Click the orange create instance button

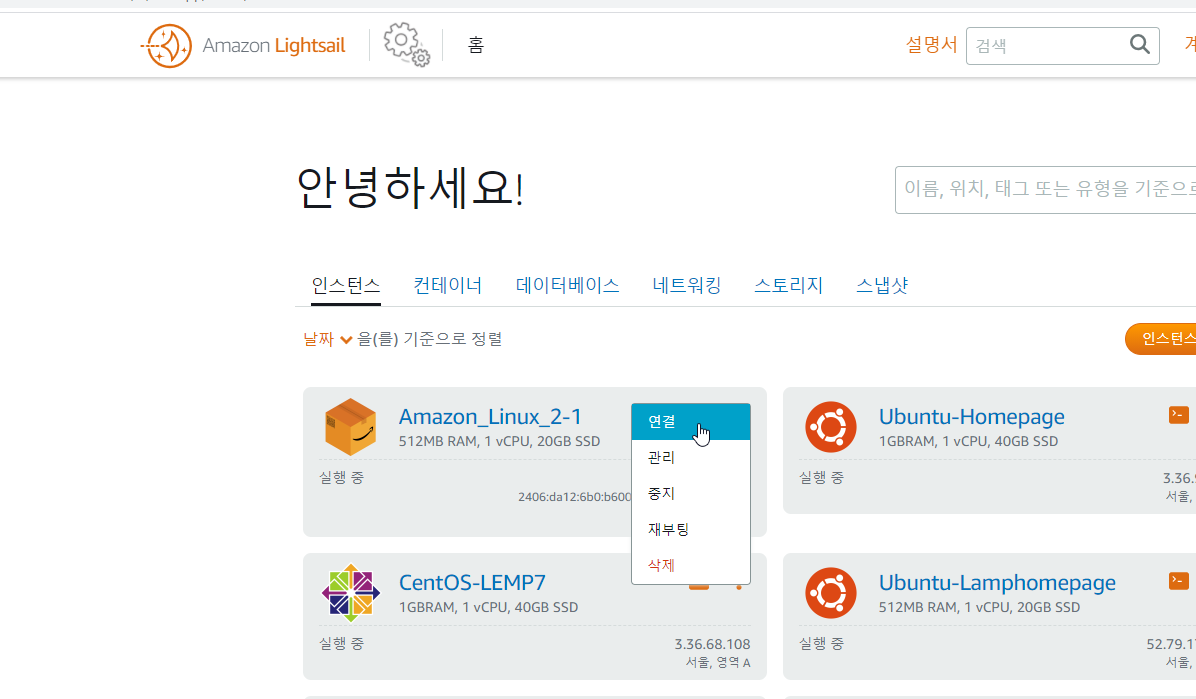click(1161, 339)
